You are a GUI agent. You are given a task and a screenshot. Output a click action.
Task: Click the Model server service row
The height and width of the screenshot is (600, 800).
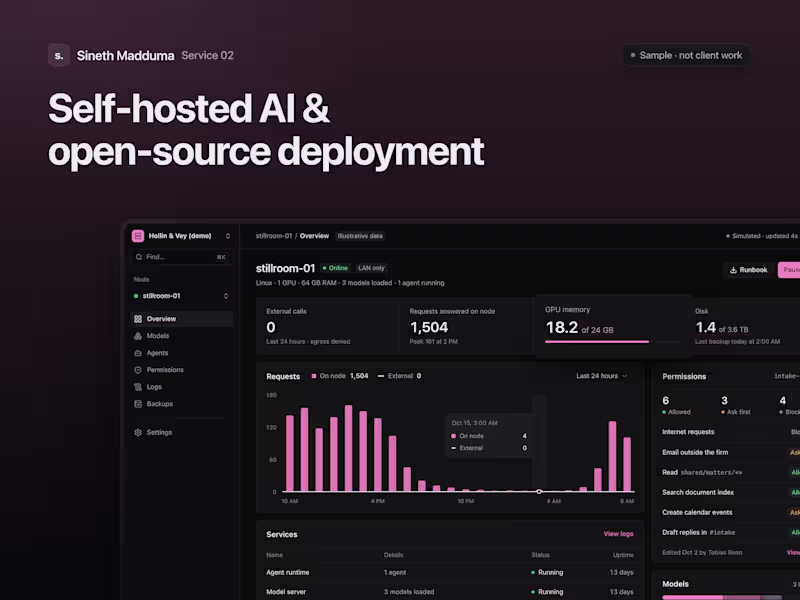click(x=449, y=592)
